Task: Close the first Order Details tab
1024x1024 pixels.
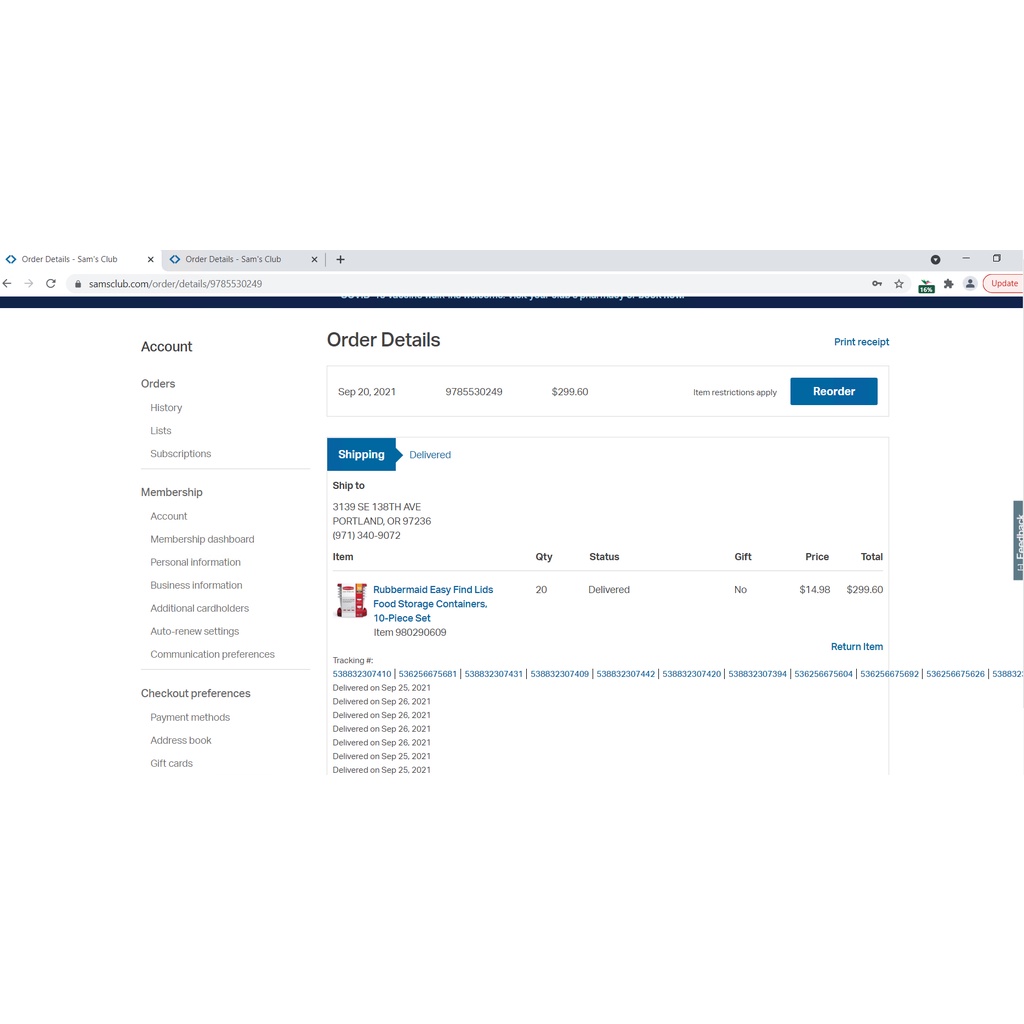Action: [150, 259]
